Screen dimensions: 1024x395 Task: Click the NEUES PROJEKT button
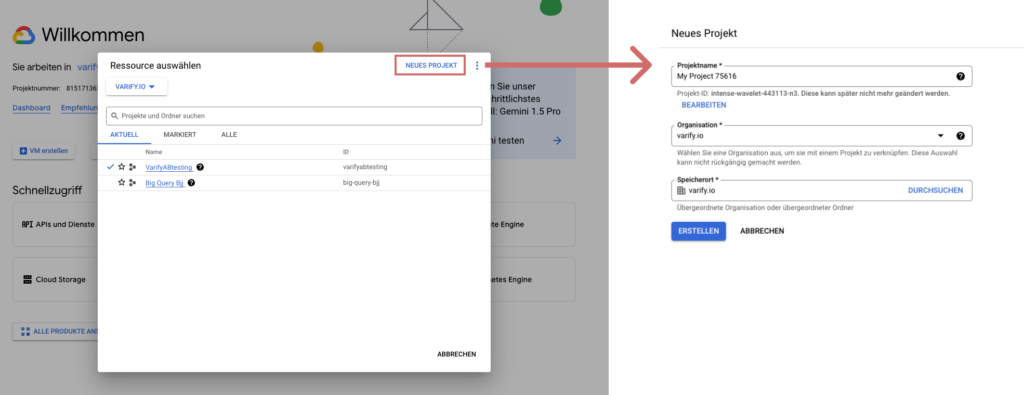point(430,65)
